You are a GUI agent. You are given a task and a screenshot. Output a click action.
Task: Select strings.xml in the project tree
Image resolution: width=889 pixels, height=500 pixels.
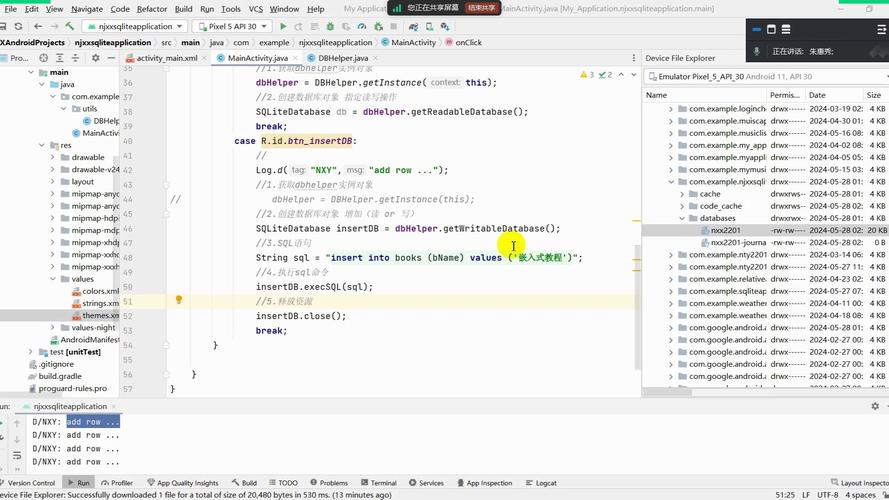coord(96,303)
